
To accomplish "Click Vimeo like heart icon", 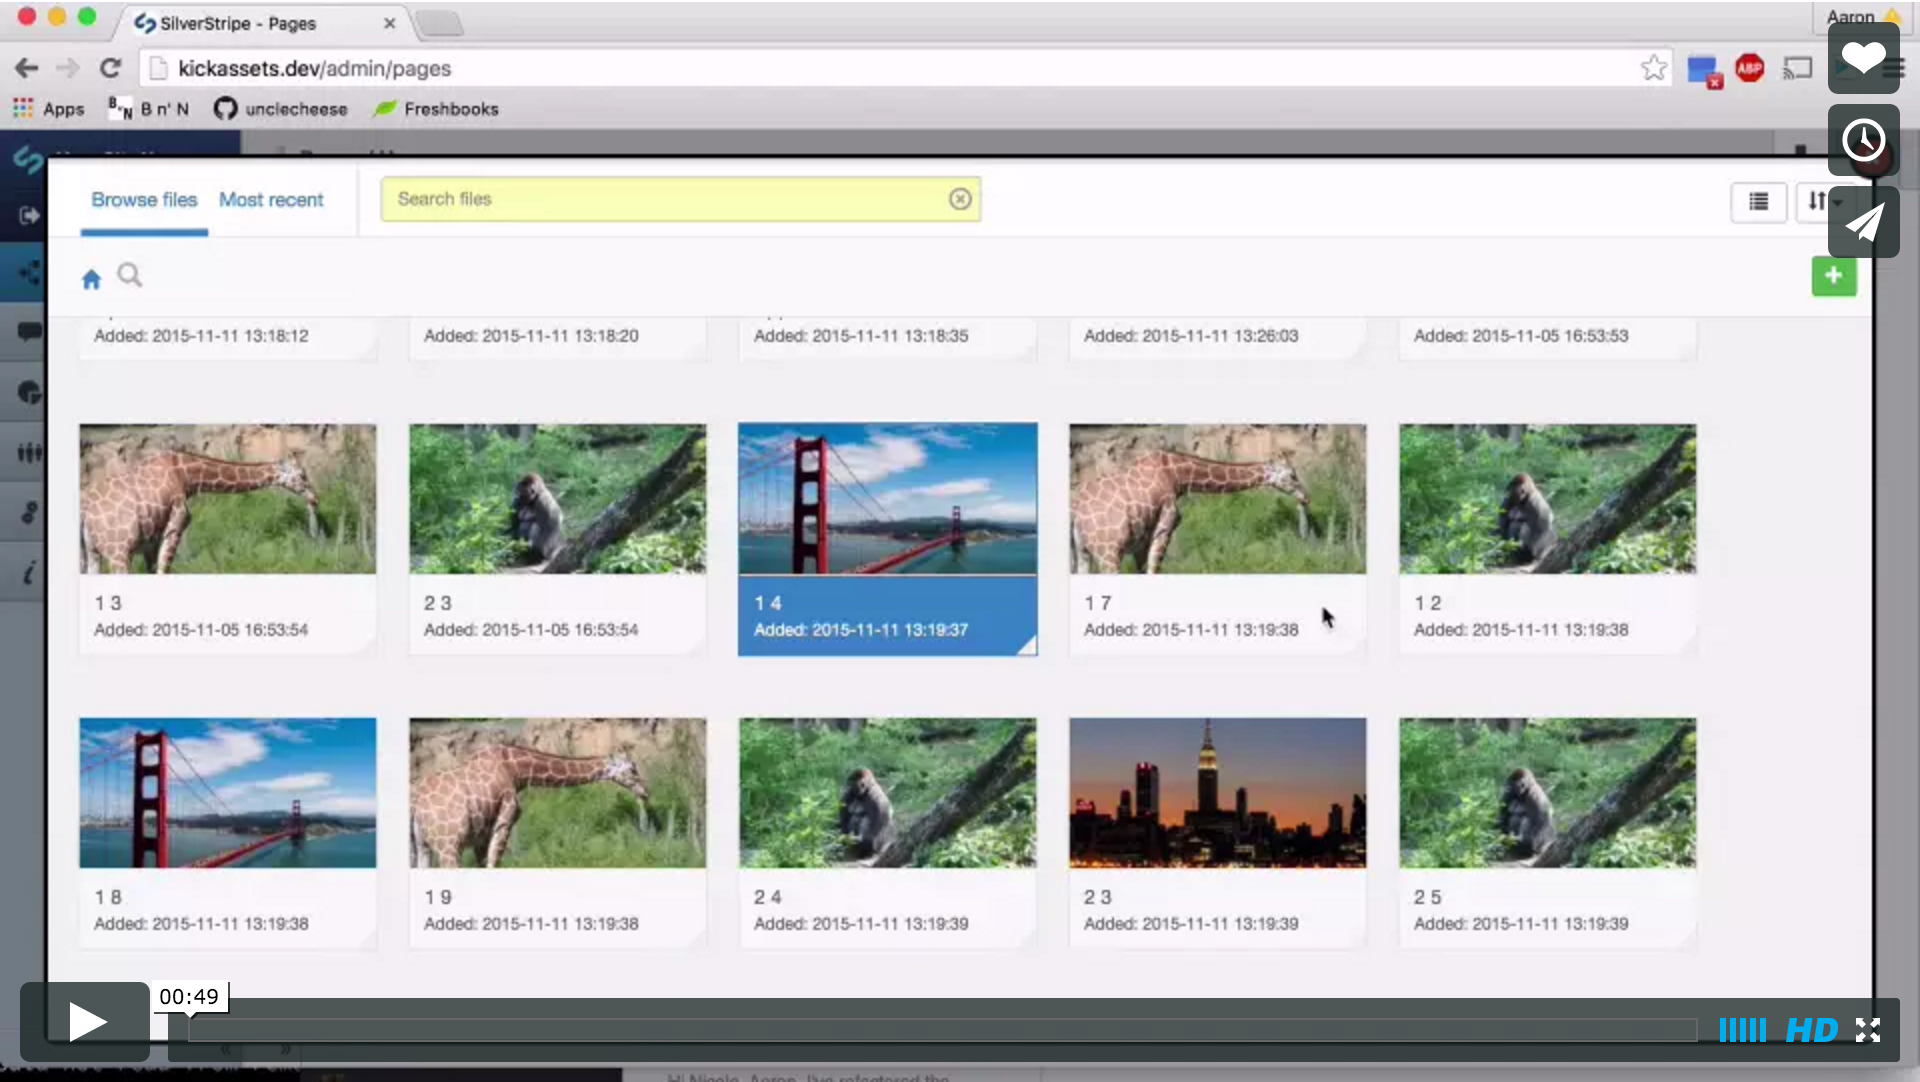I will (1863, 58).
